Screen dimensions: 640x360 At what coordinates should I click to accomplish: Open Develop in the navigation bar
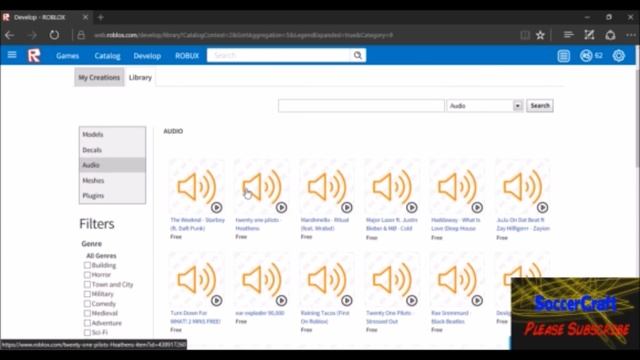click(147, 56)
